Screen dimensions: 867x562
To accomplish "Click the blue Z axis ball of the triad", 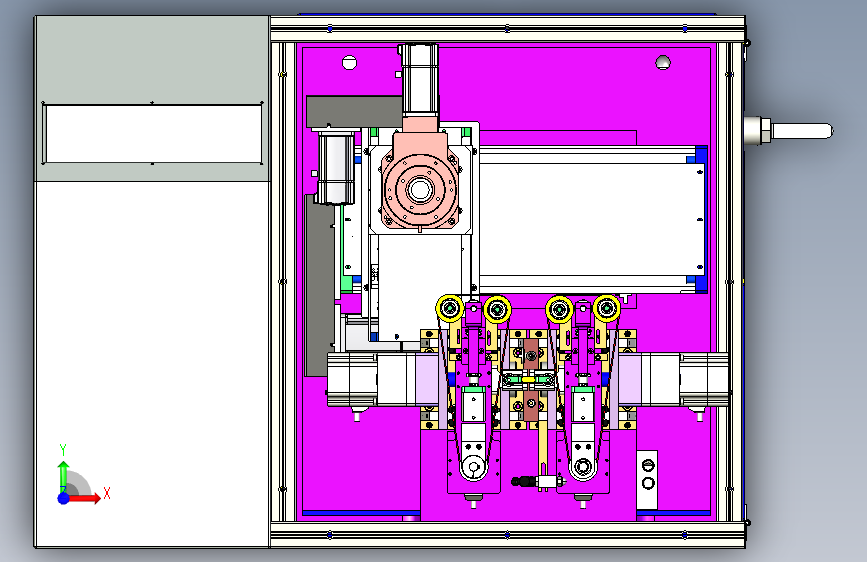I will (x=64, y=498).
